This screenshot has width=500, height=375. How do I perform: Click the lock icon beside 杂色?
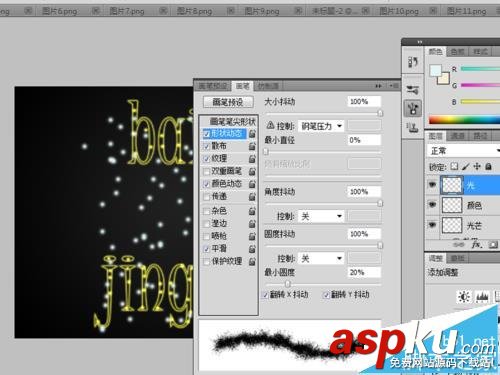coord(252,211)
